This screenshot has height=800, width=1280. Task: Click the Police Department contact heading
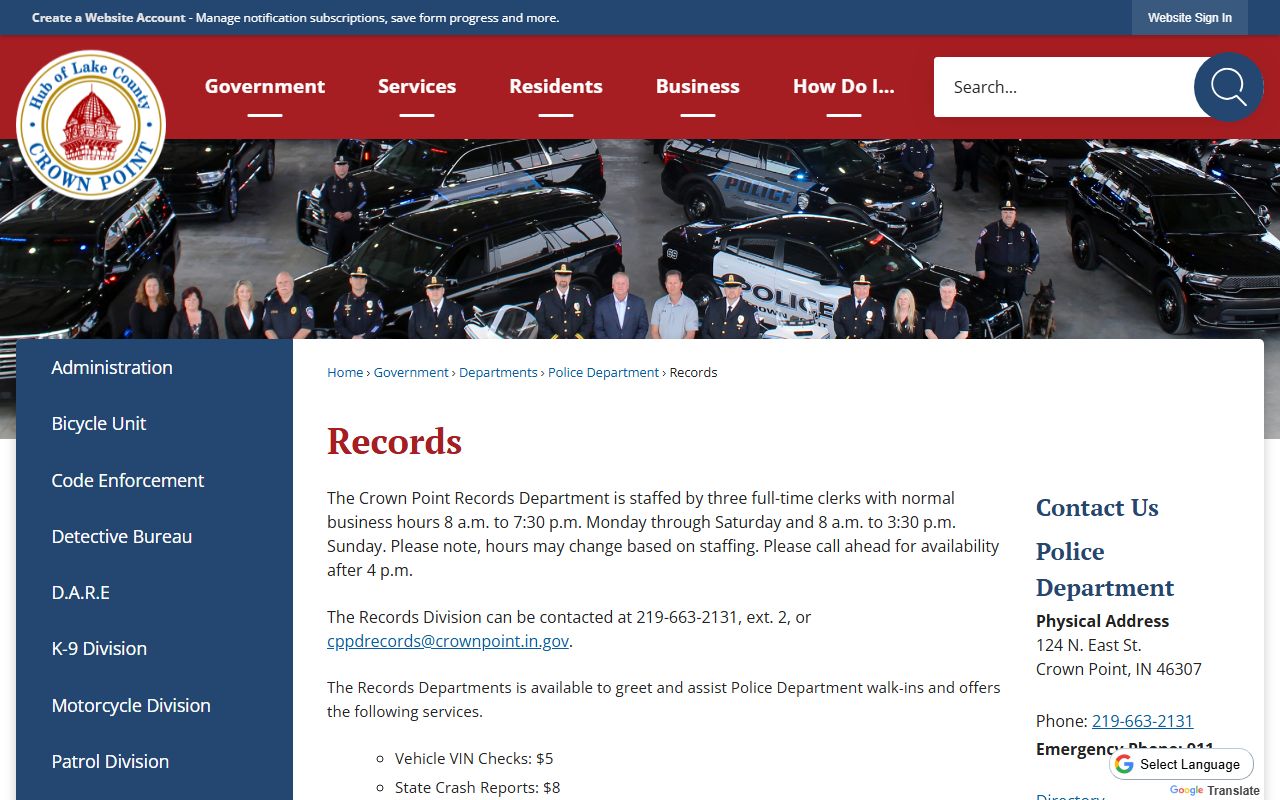1105,569
